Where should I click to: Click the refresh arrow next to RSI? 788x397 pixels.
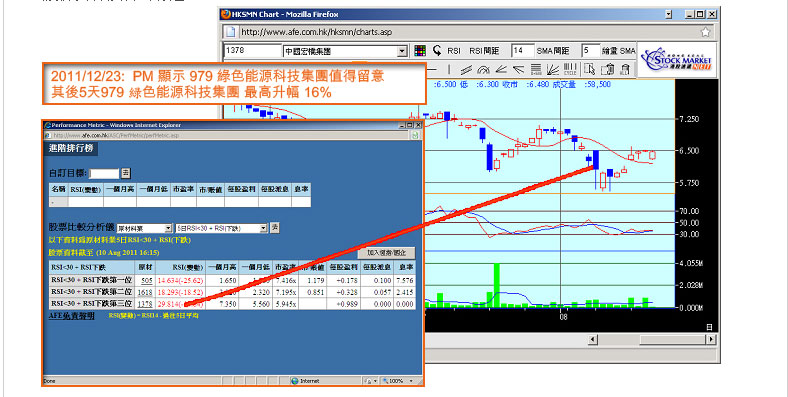pos(437,50)
